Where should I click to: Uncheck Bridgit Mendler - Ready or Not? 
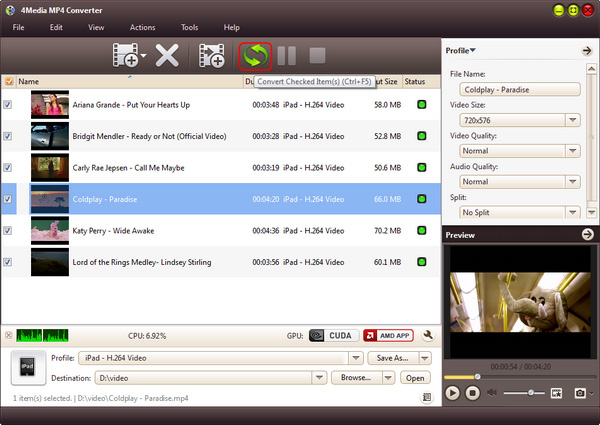(x=8, y=136)
